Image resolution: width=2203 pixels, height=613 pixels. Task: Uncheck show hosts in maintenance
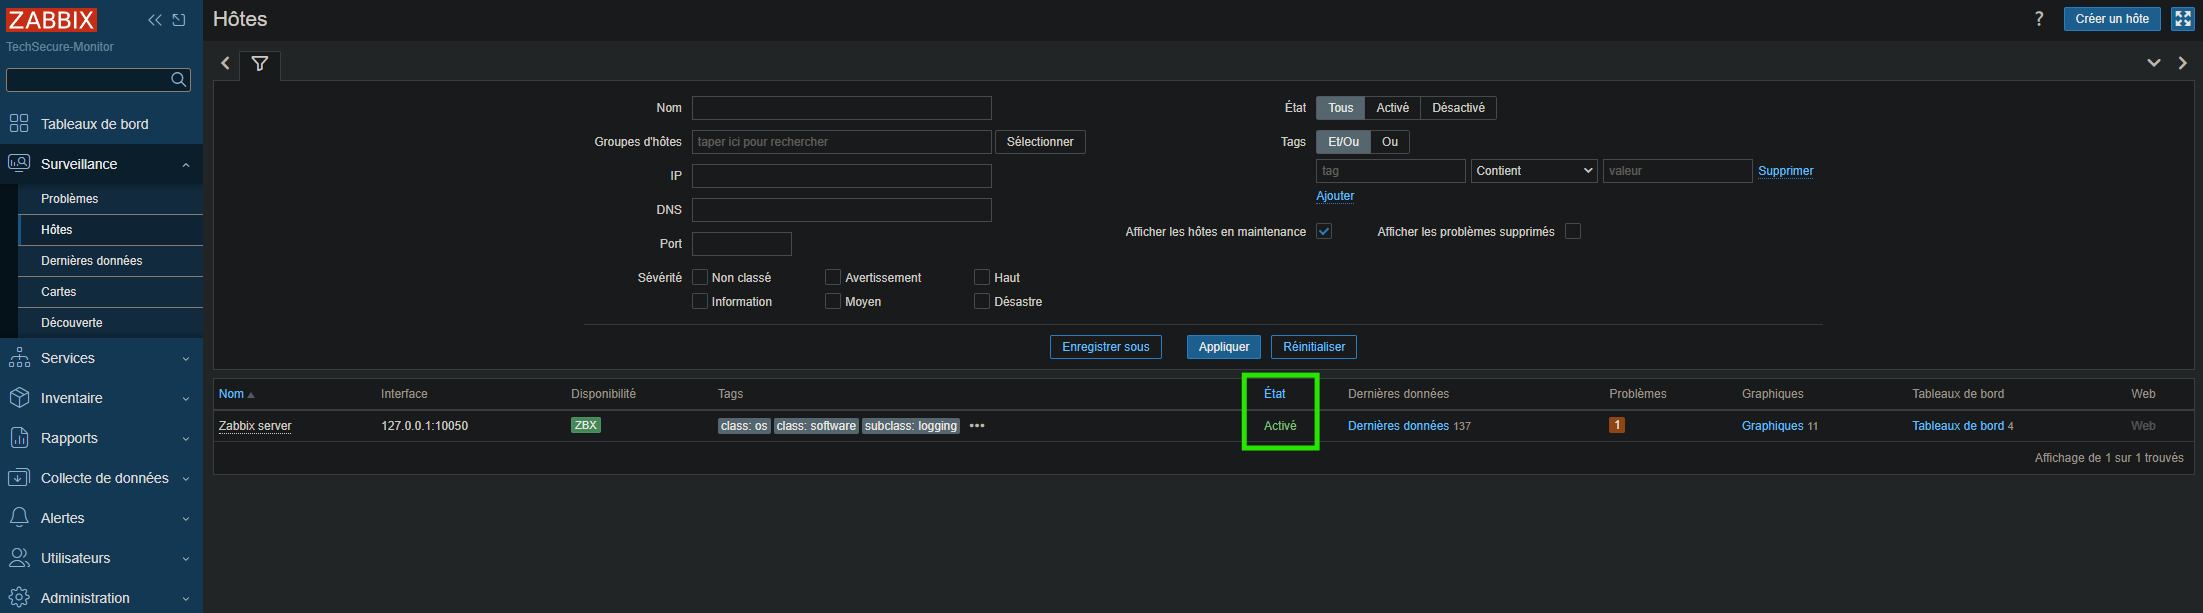point(1324,232)
